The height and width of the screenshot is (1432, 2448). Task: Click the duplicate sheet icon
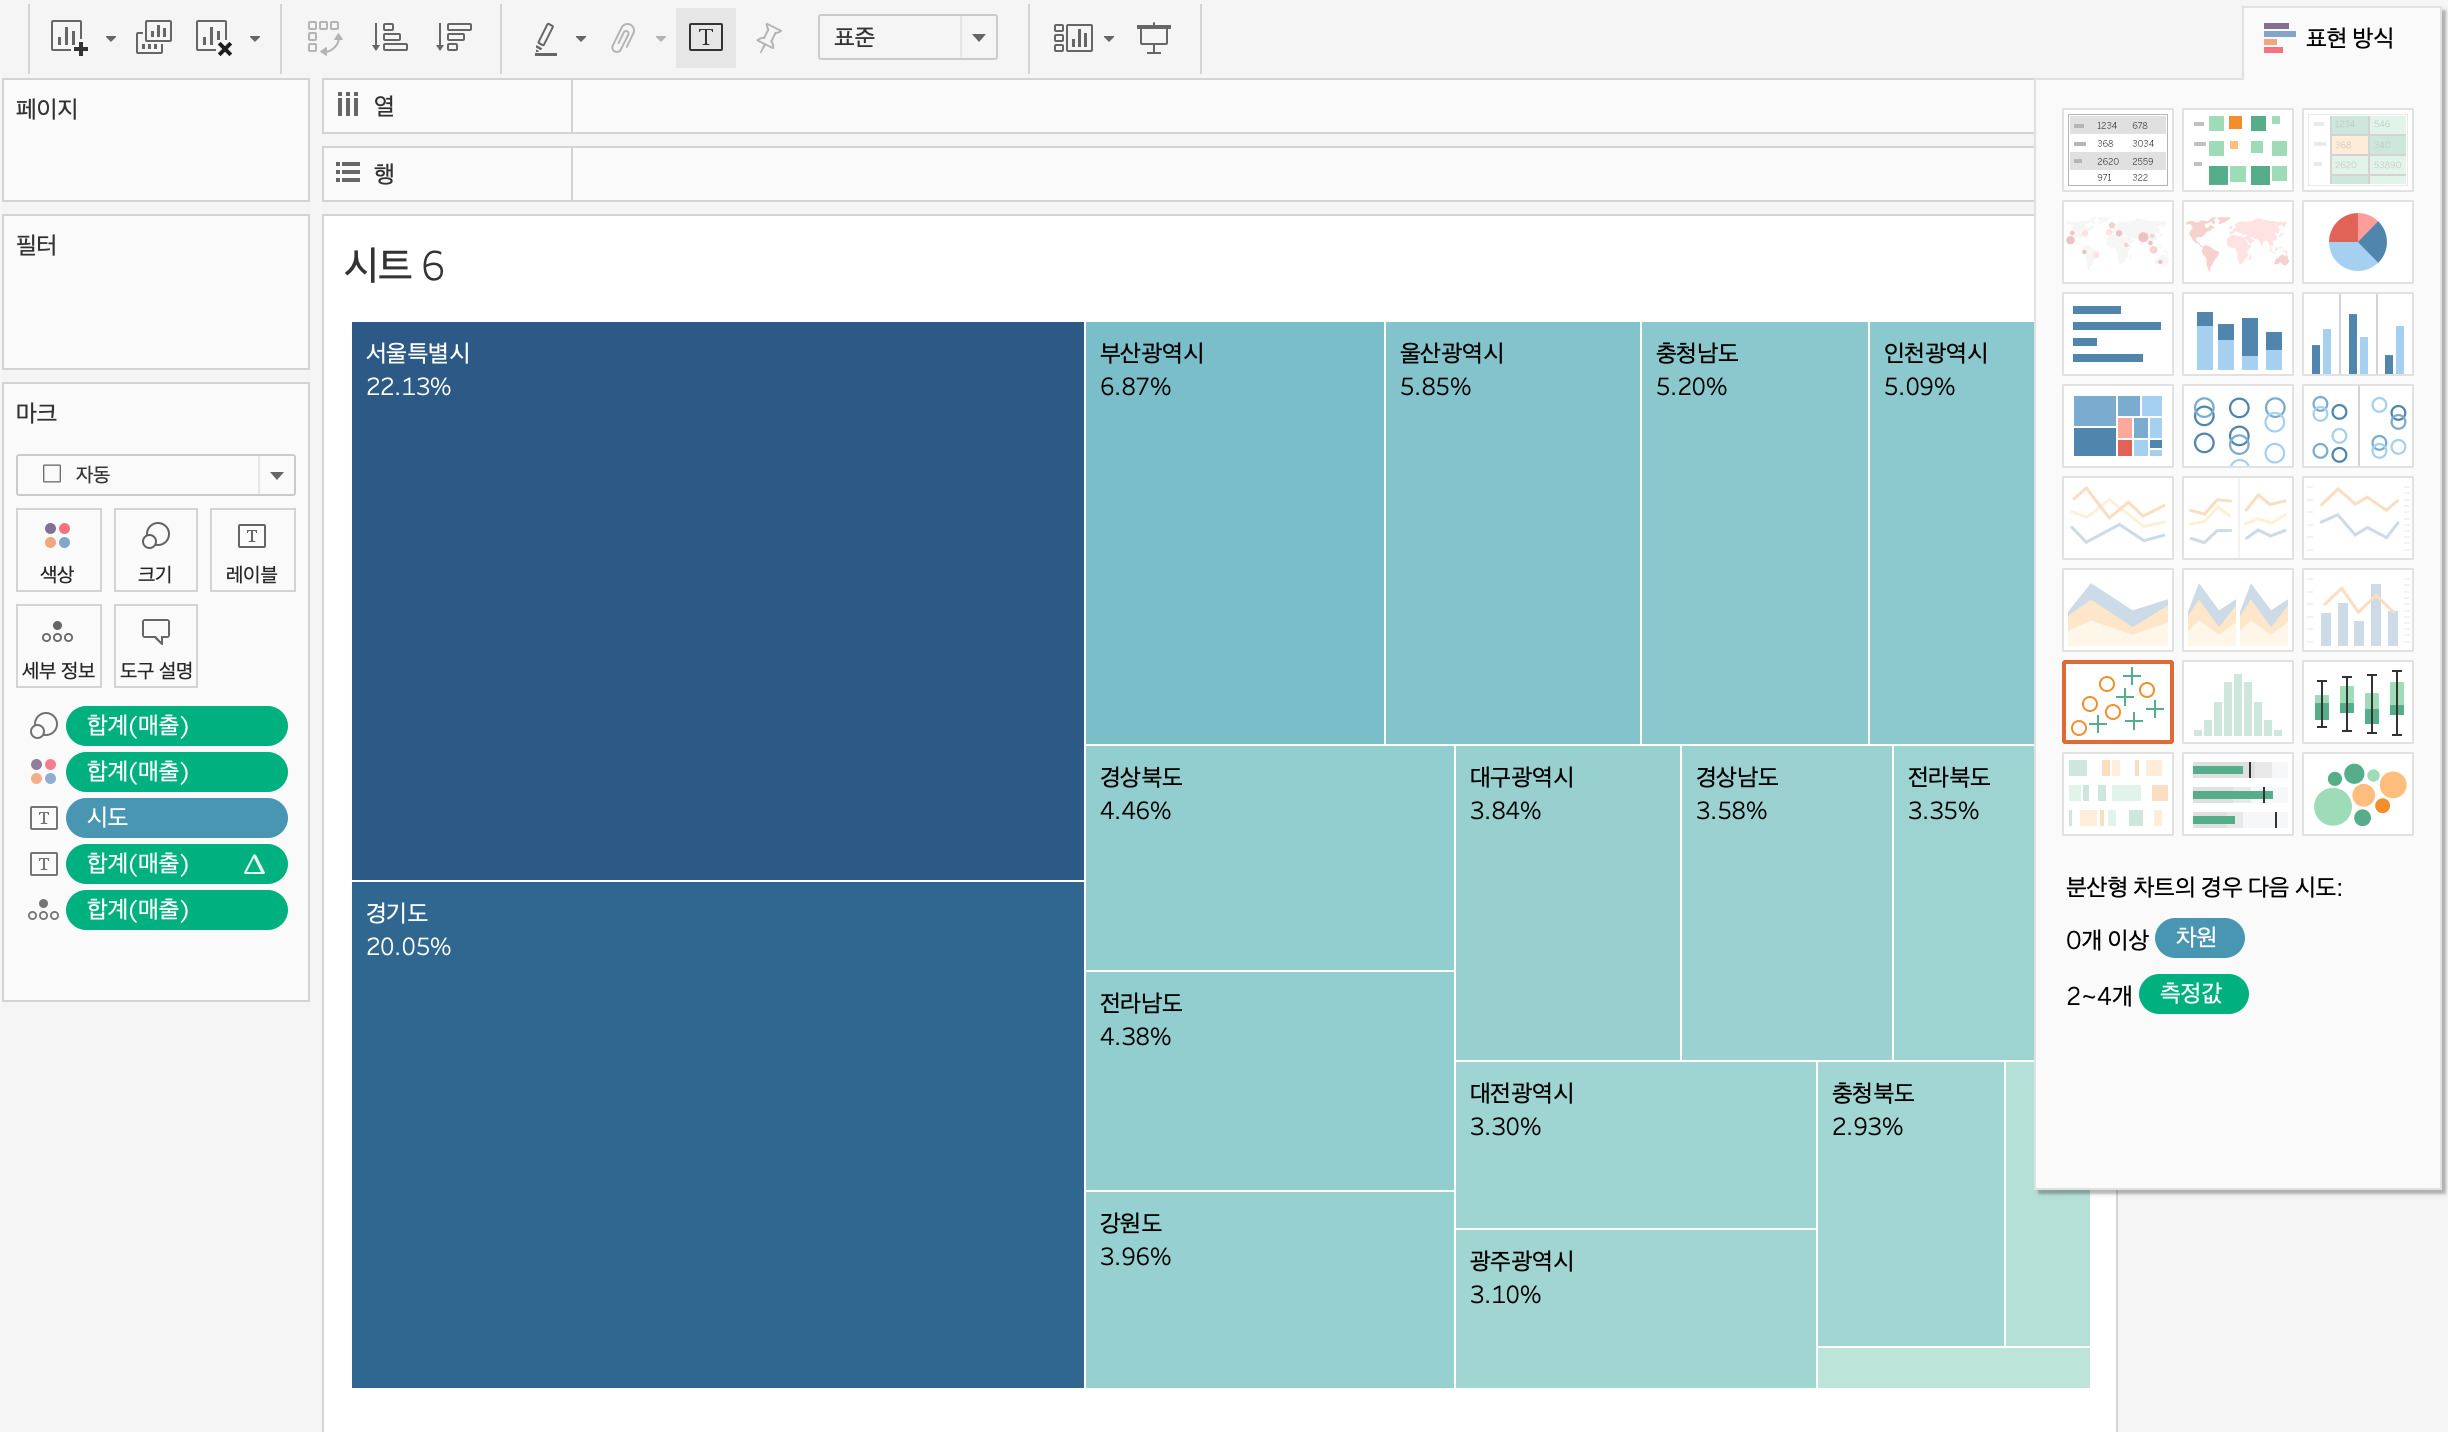coord(153,38)
